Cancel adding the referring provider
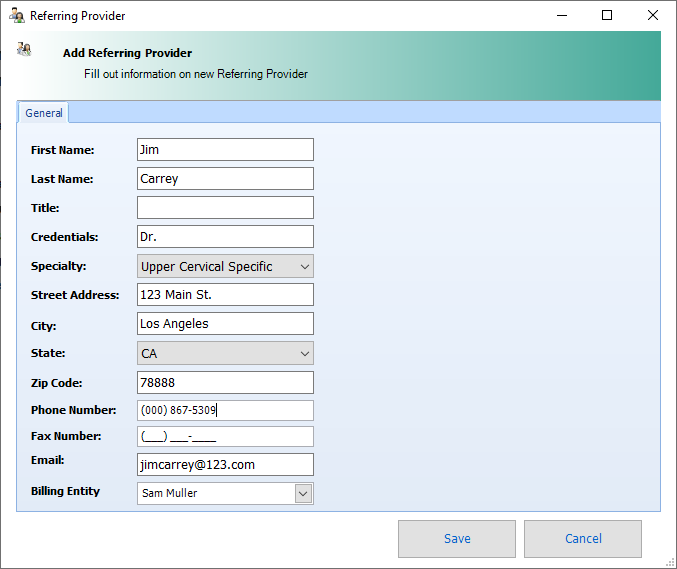677x569 pixels. click(583, 539)
